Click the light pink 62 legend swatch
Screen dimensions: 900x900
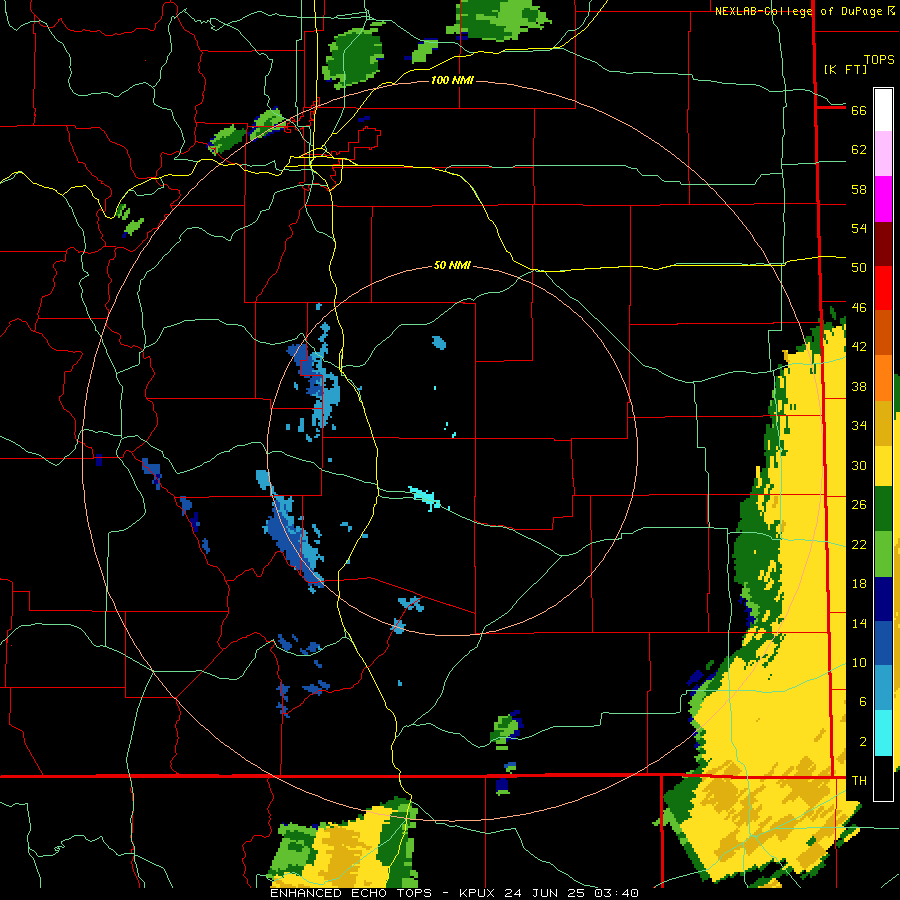point(883,154)
